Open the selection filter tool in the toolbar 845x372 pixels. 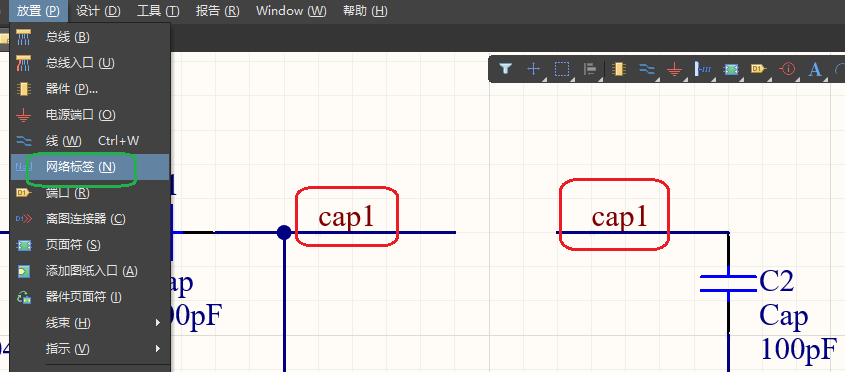tap(505, 69)
